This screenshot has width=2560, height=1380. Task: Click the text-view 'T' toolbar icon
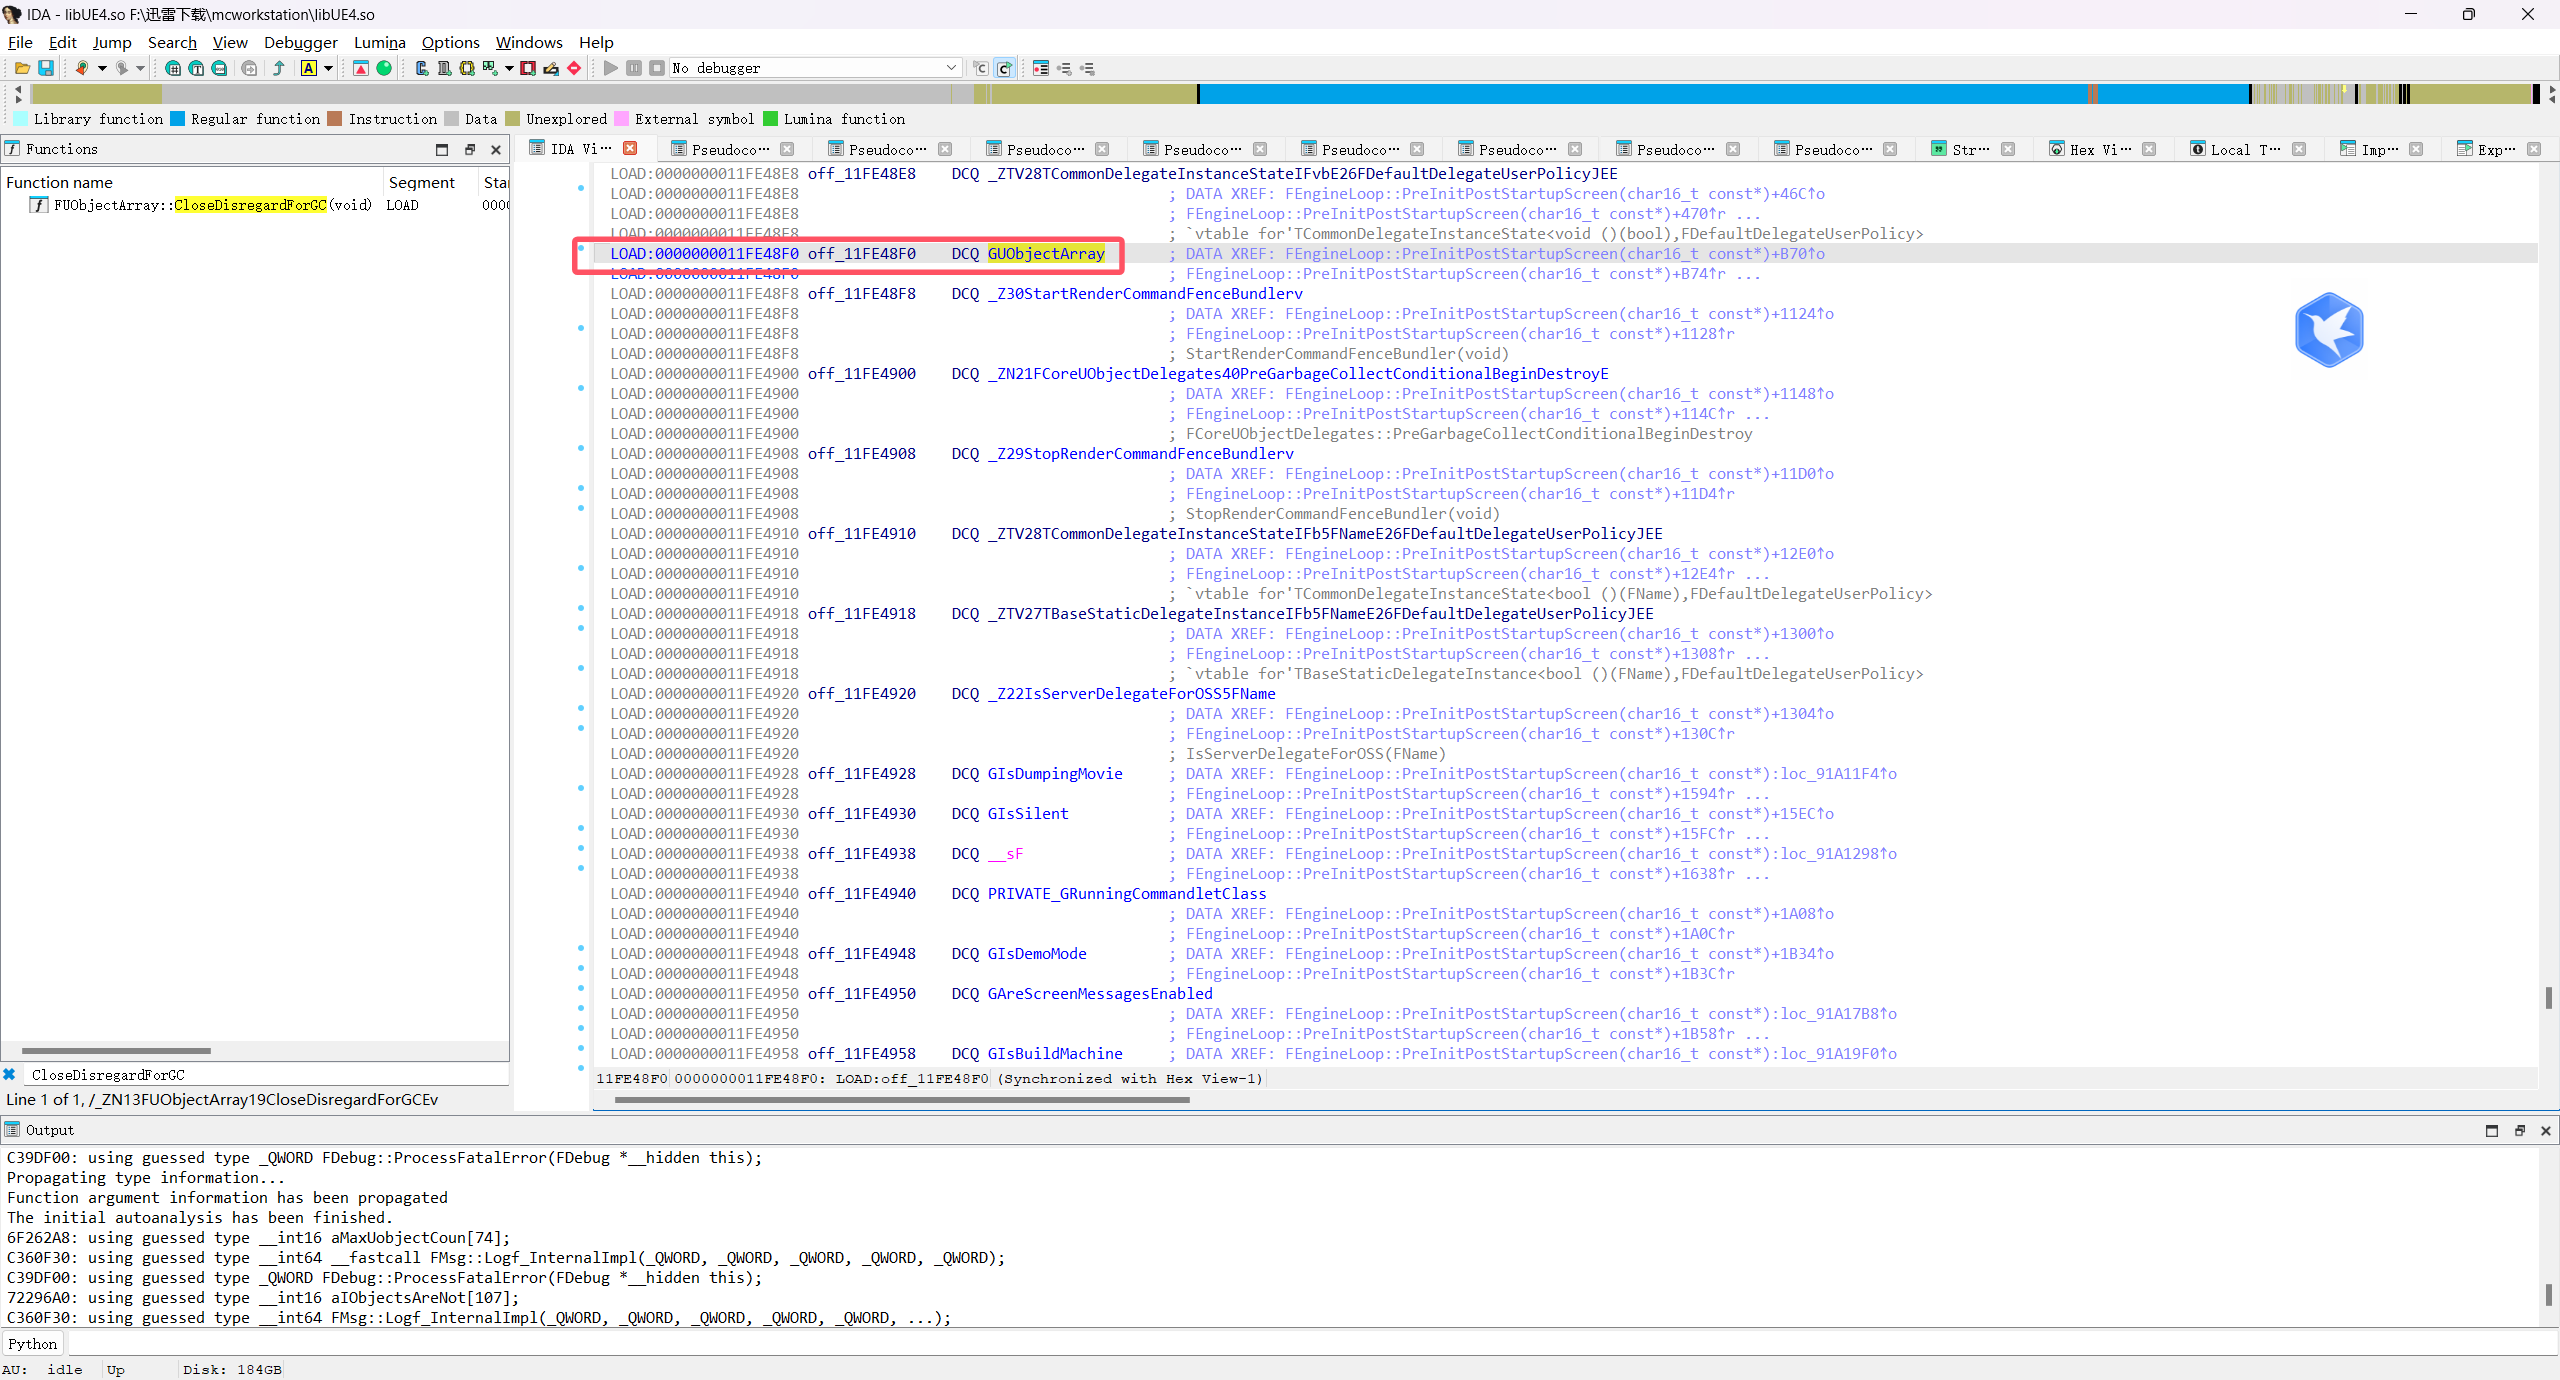click(196, 68)
